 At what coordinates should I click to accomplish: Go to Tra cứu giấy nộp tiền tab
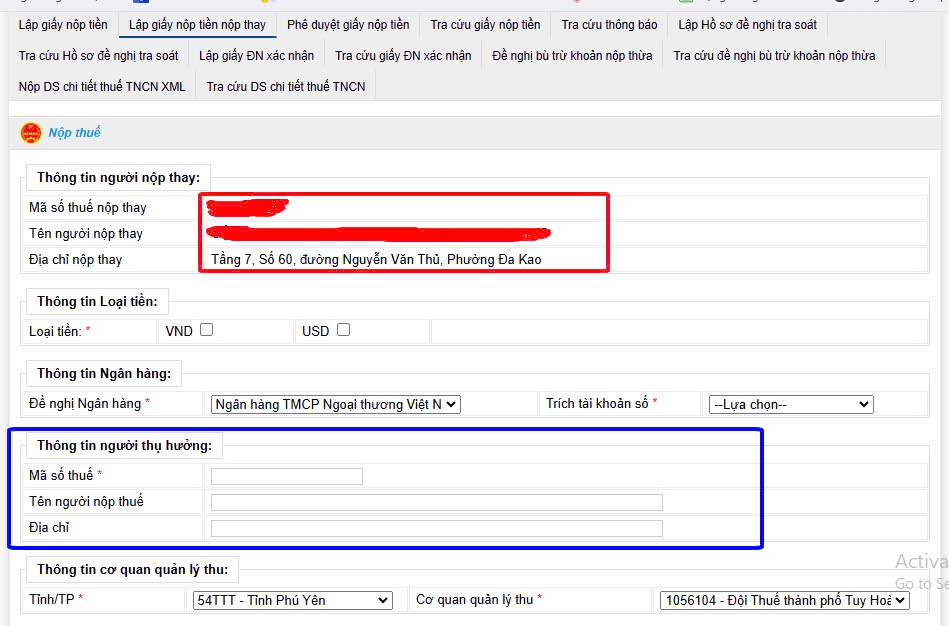pos(485,24)
